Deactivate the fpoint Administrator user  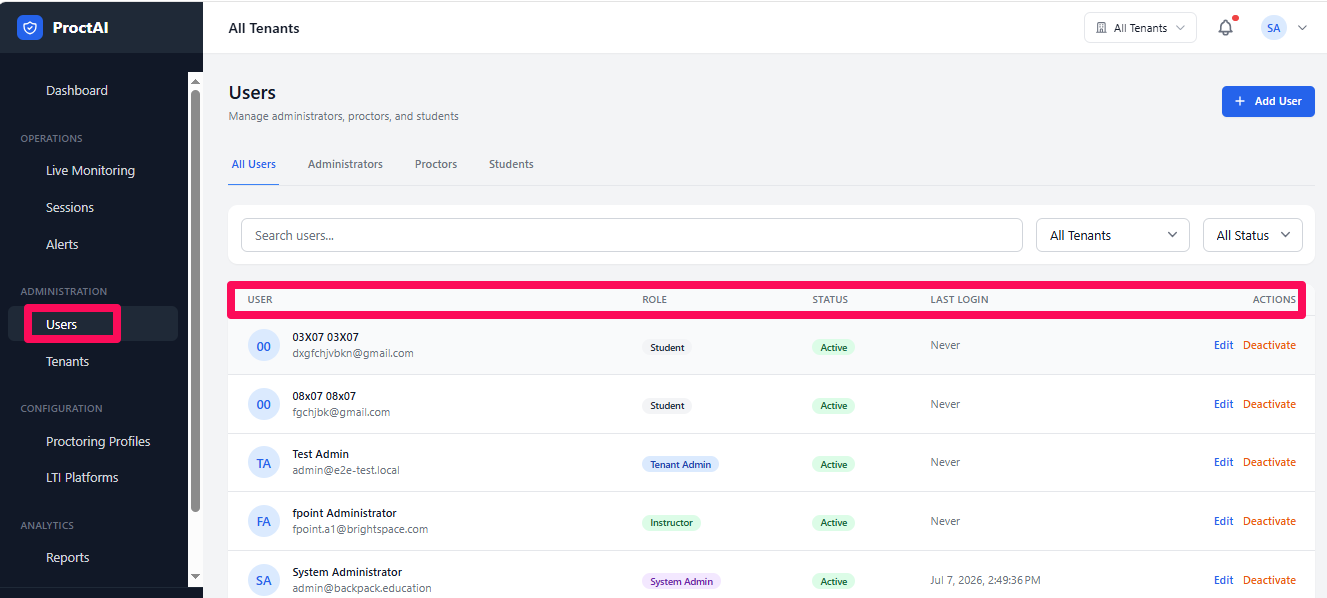pos(1269,521)
